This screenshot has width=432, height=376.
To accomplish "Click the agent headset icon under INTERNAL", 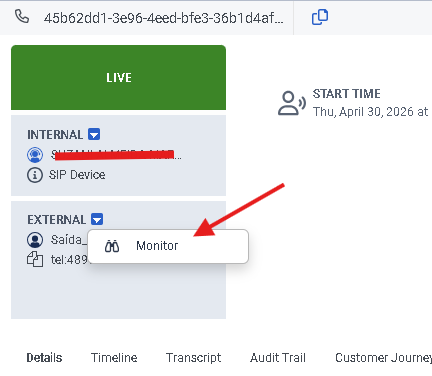I will point(35,155).
